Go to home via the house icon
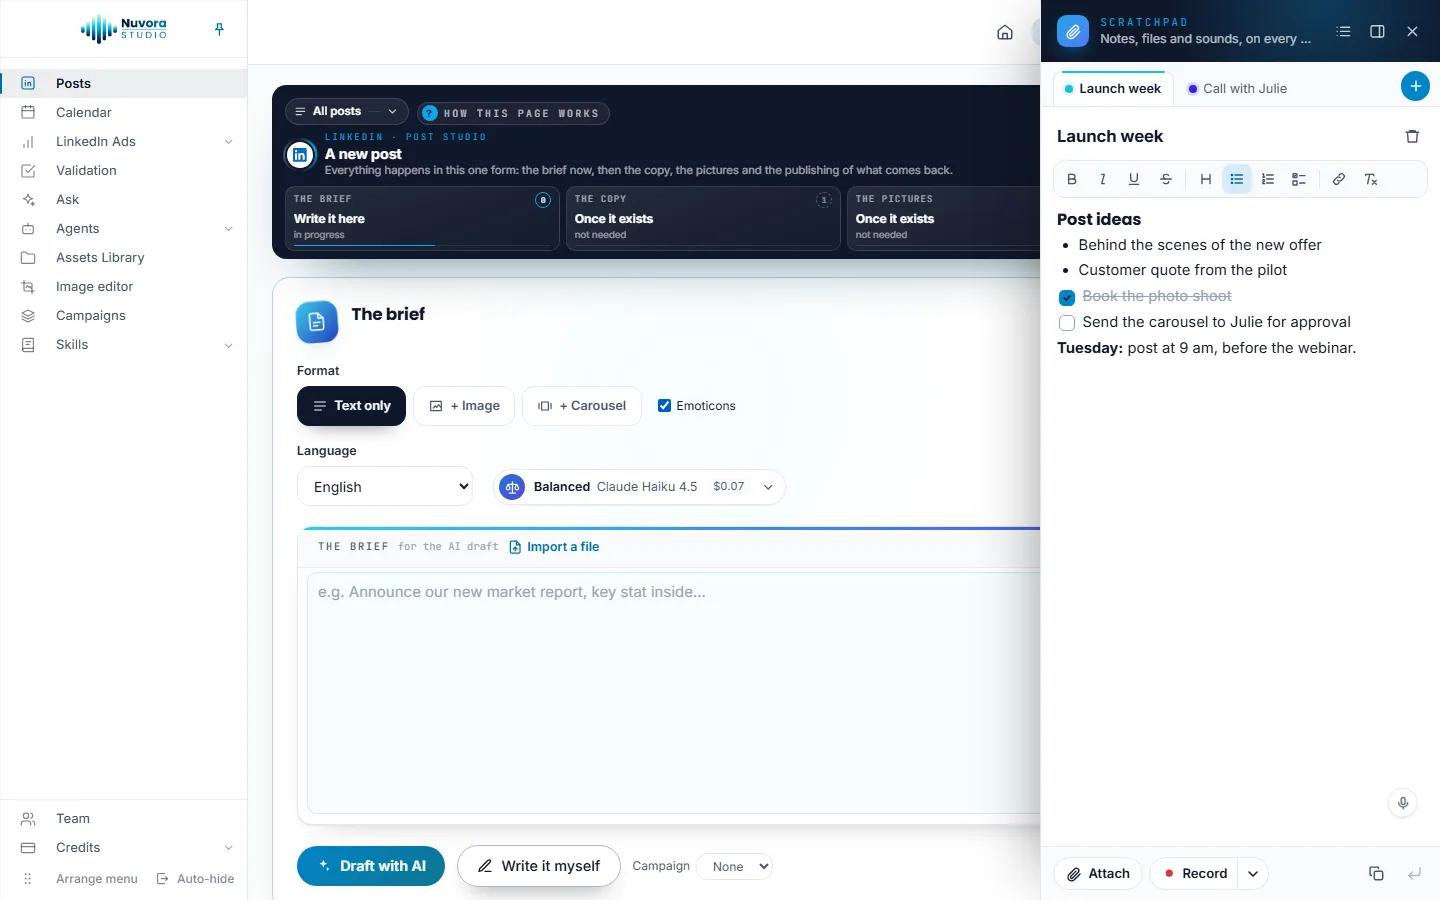Viewport: 1440px width, 900px height. point(1005,32)
